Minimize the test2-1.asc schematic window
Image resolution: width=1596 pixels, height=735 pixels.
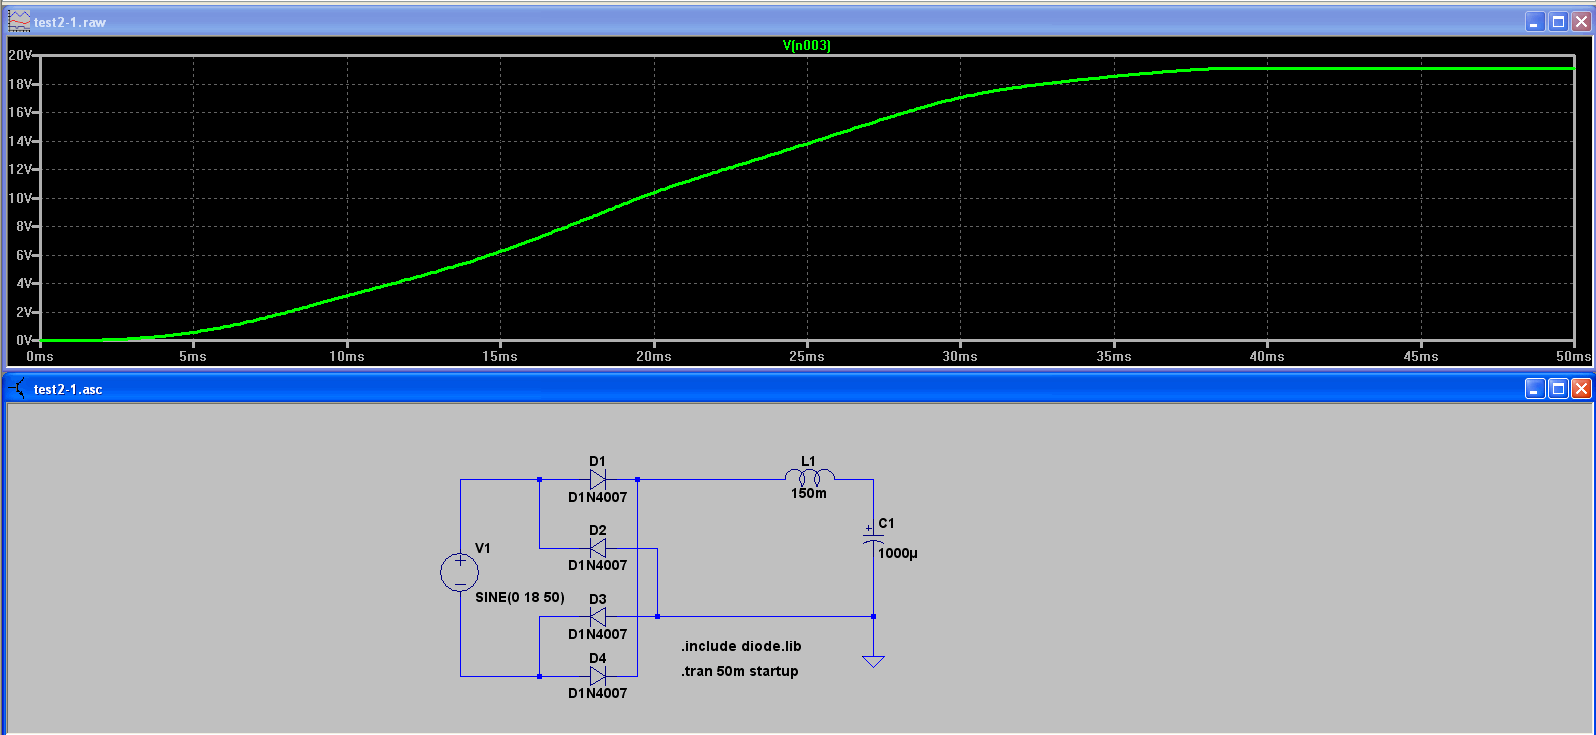coord(1535,388)
